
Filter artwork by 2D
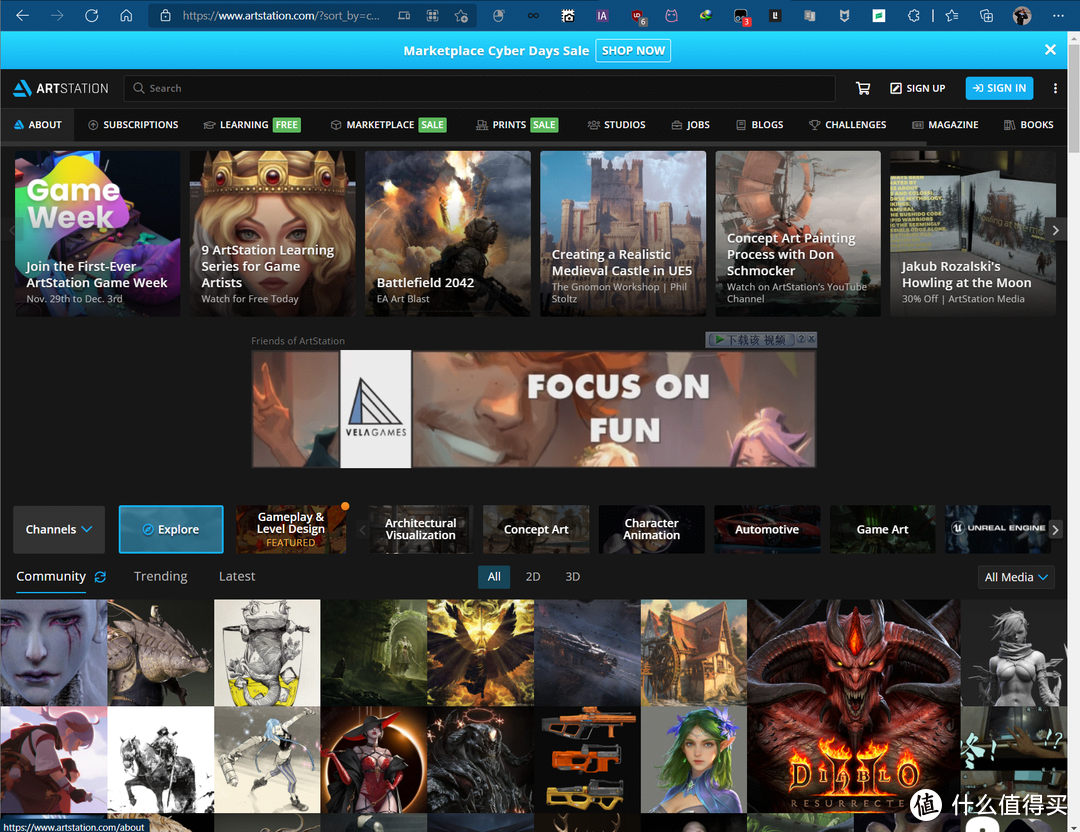[x=533, y=576]
